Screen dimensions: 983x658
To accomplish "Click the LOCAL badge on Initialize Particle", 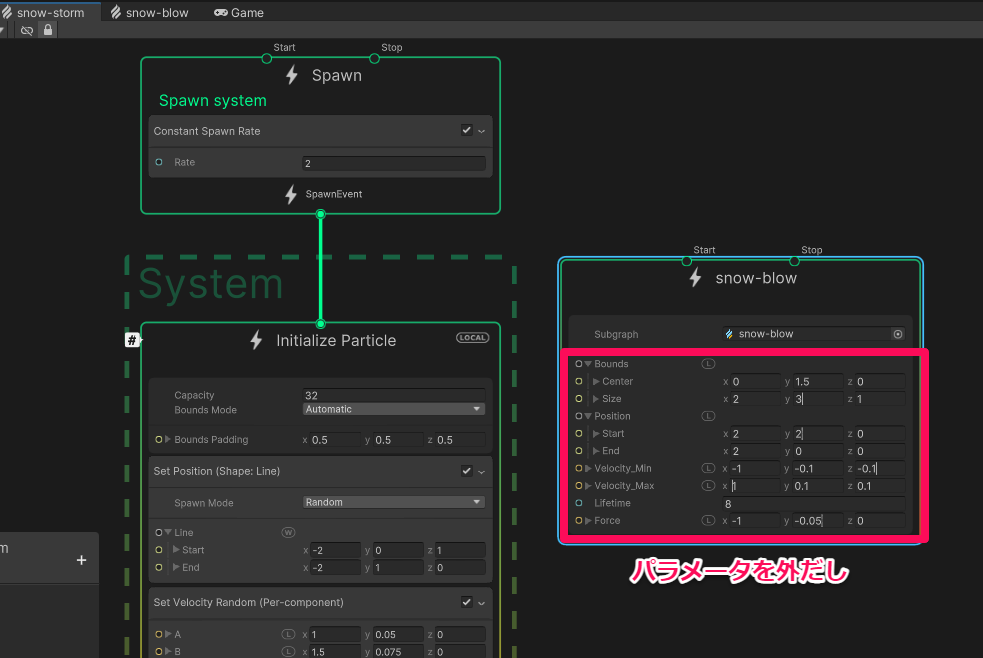I will point(471,337).
